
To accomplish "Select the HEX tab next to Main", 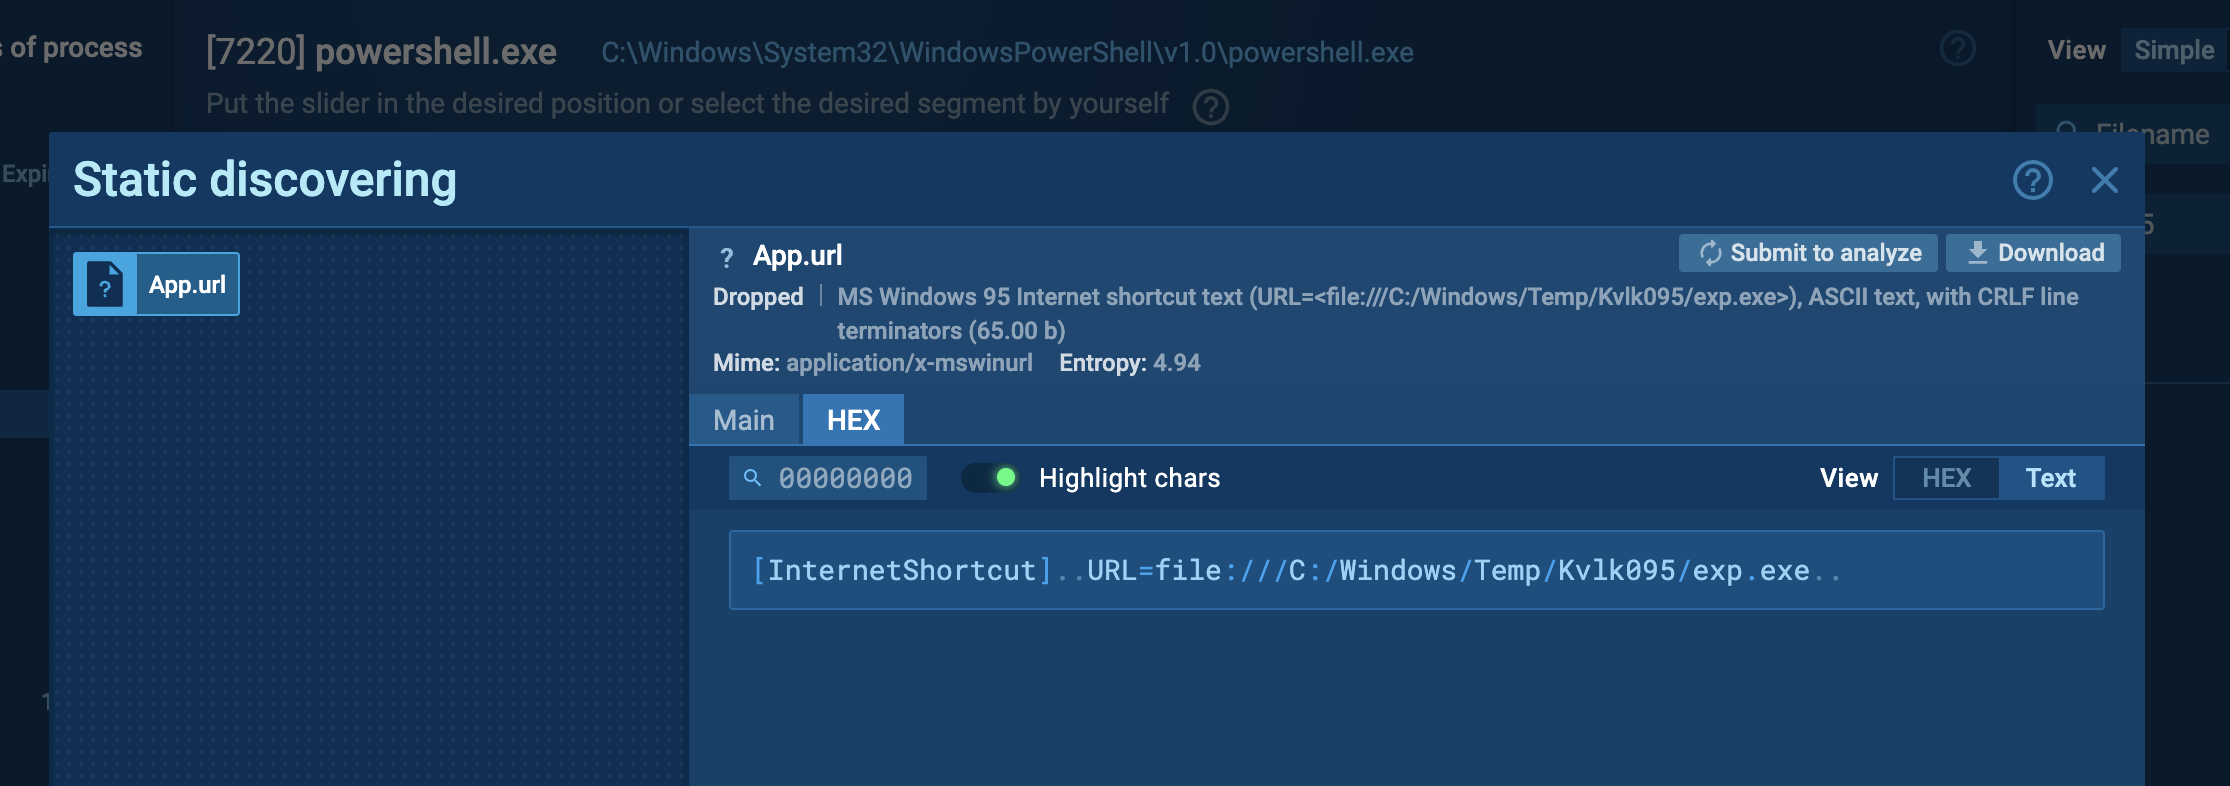I will coord(853,420).
